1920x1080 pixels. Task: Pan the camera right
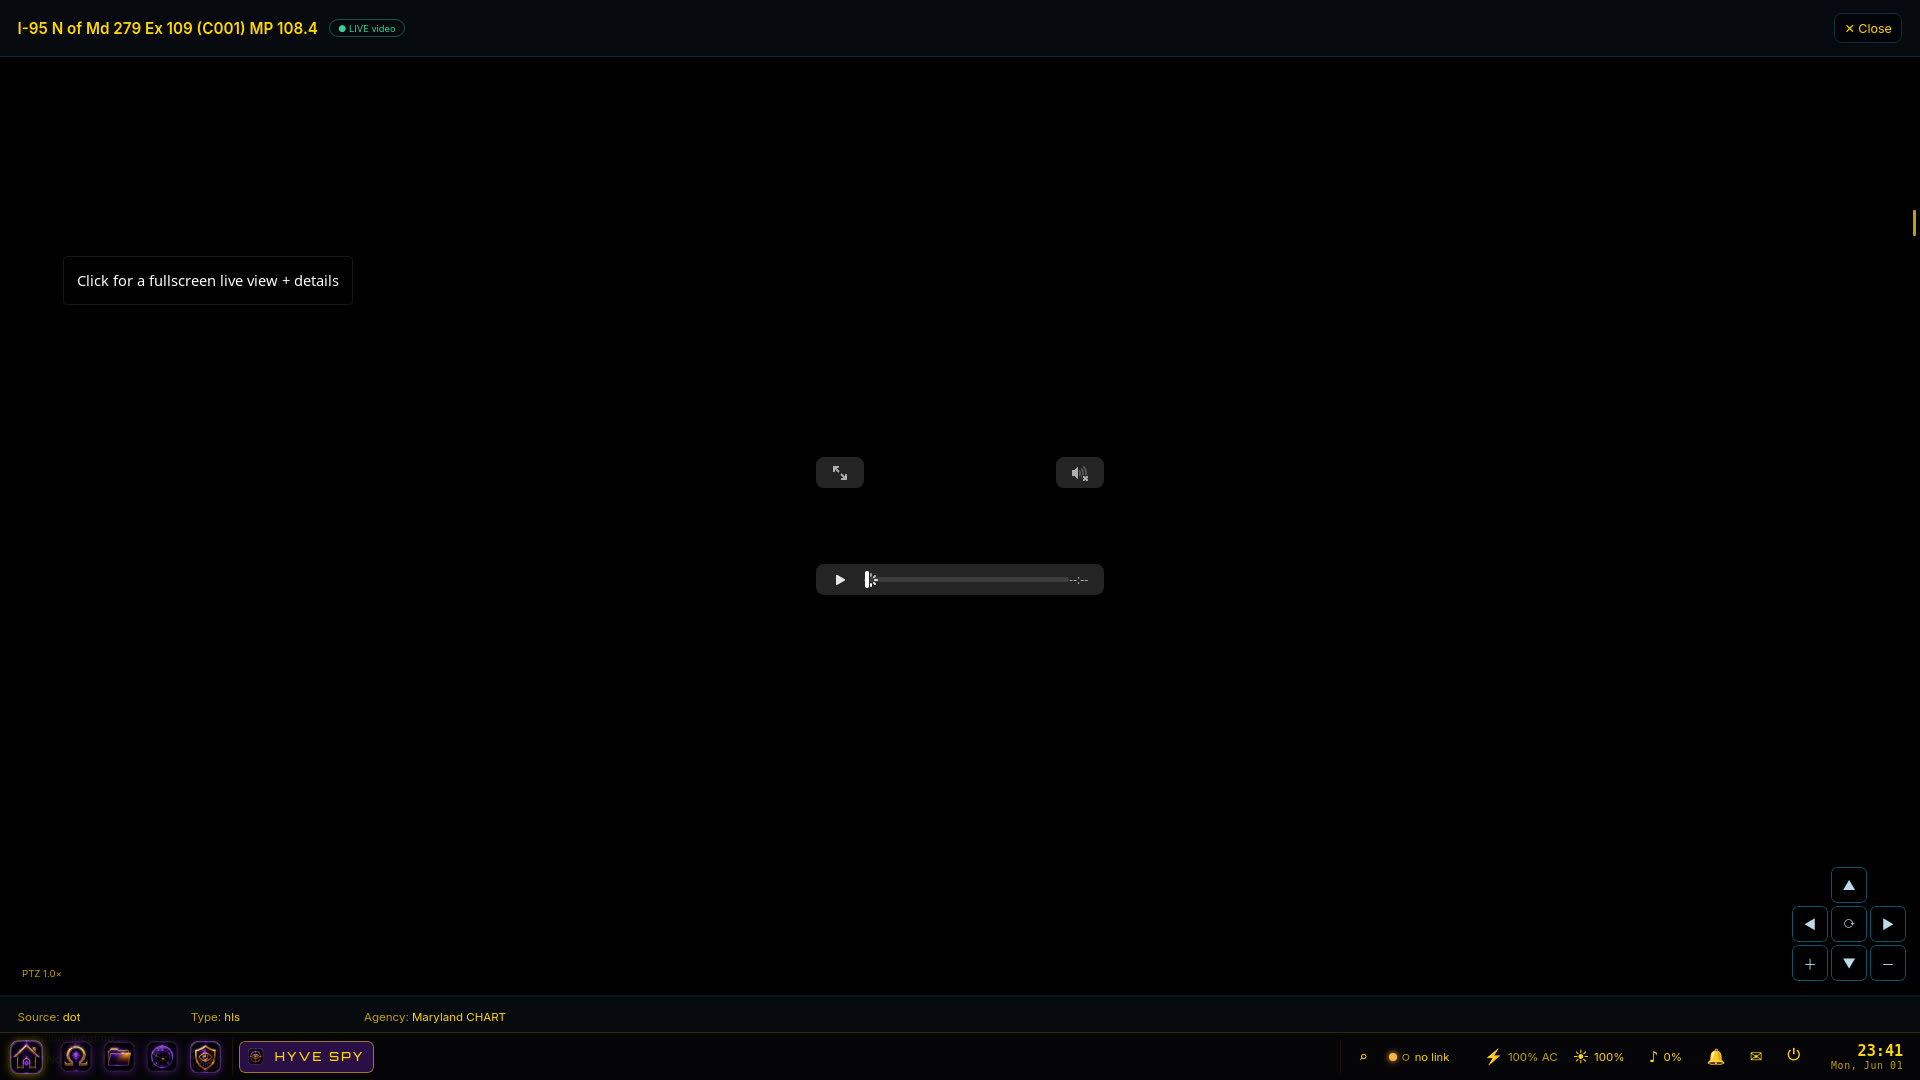tap(1888, 924)
